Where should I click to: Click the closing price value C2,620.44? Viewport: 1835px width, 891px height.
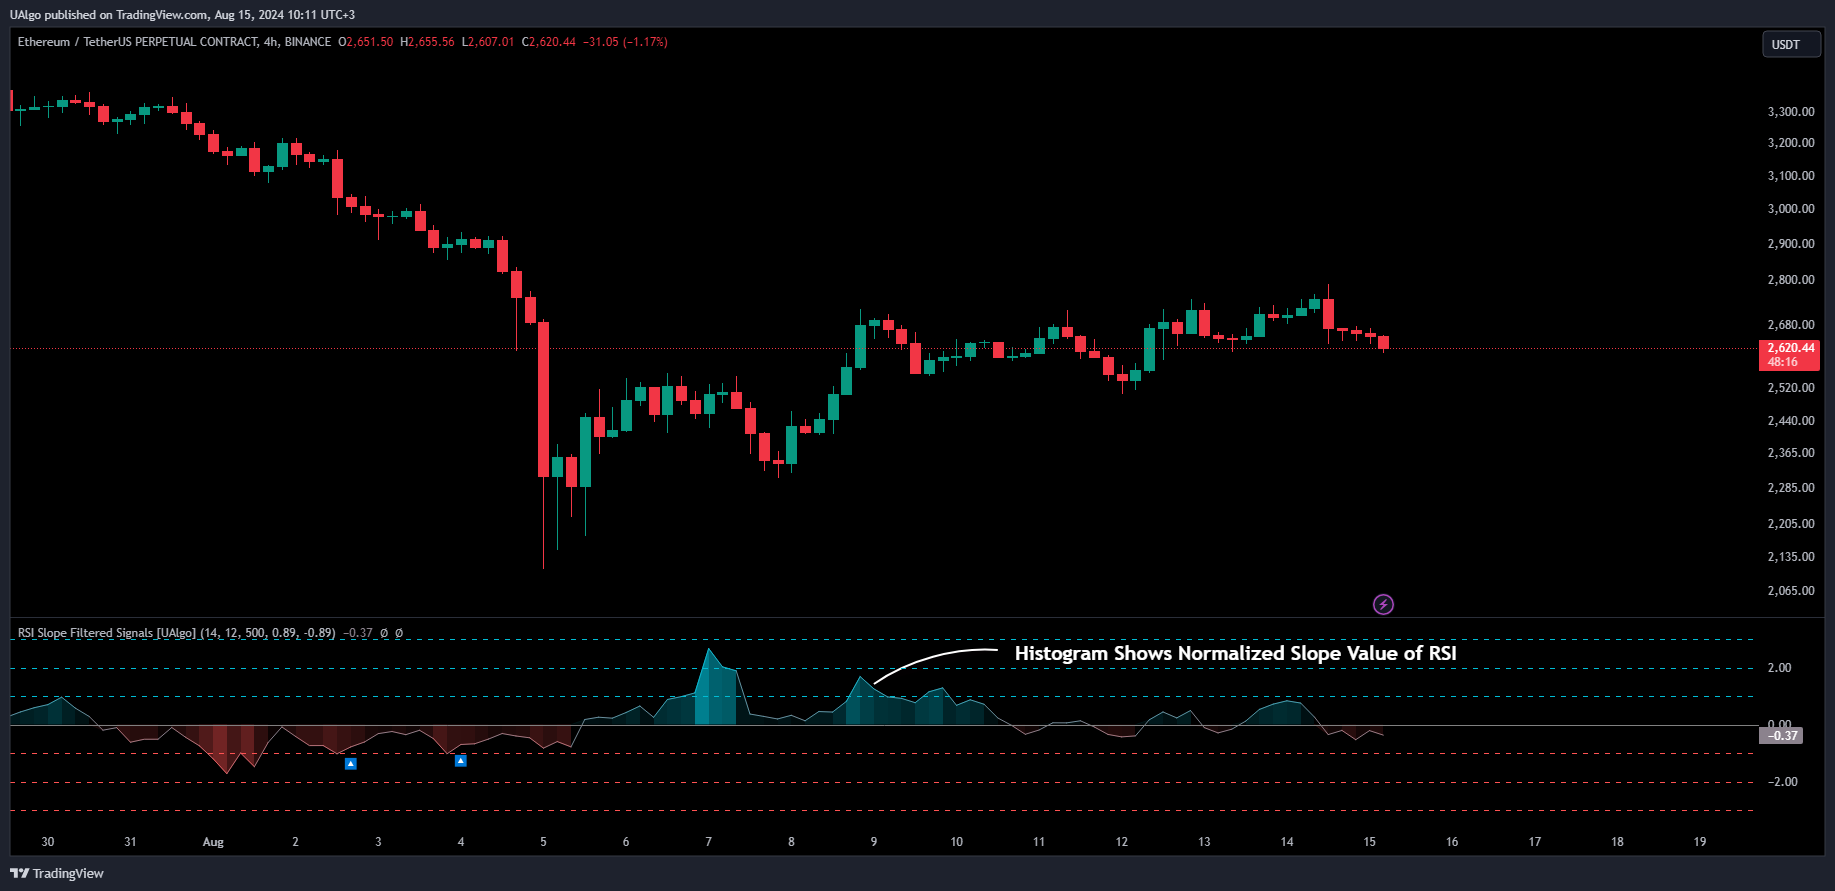[x=549, y=42]
